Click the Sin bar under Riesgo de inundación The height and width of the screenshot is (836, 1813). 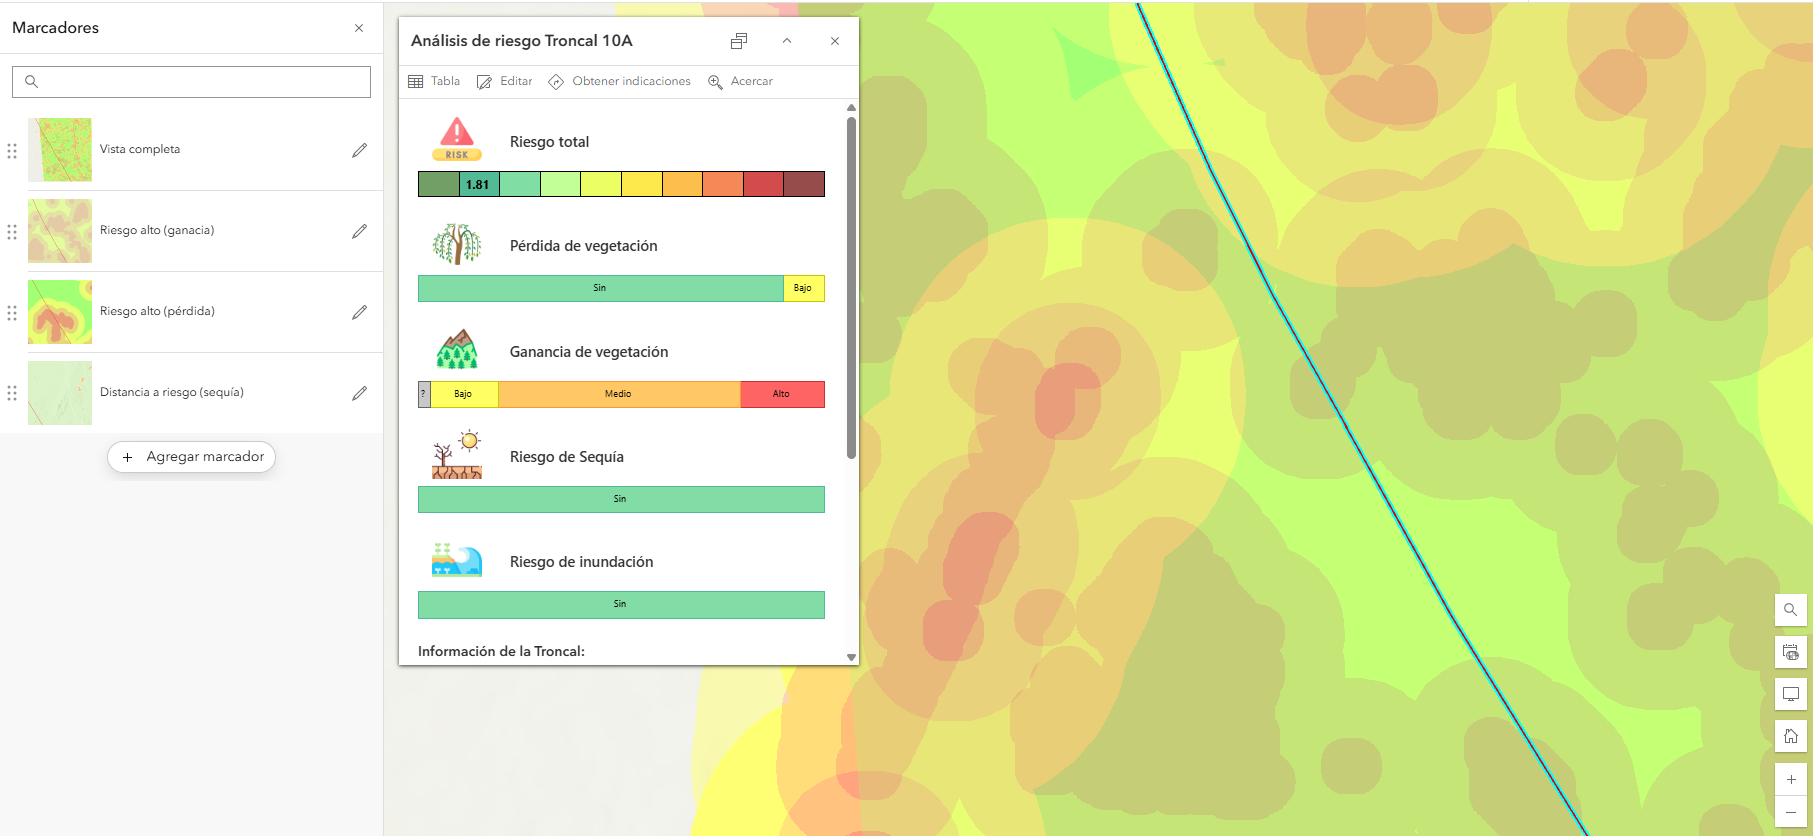tap(621, 605)
